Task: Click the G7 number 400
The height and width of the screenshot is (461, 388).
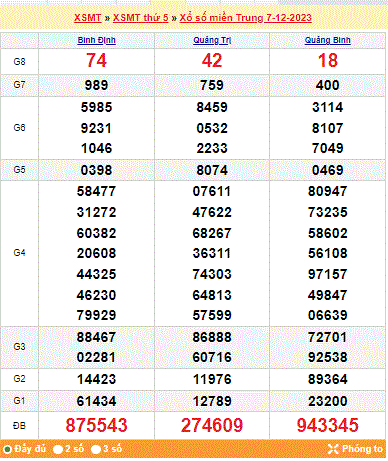Action: point(328,85)
